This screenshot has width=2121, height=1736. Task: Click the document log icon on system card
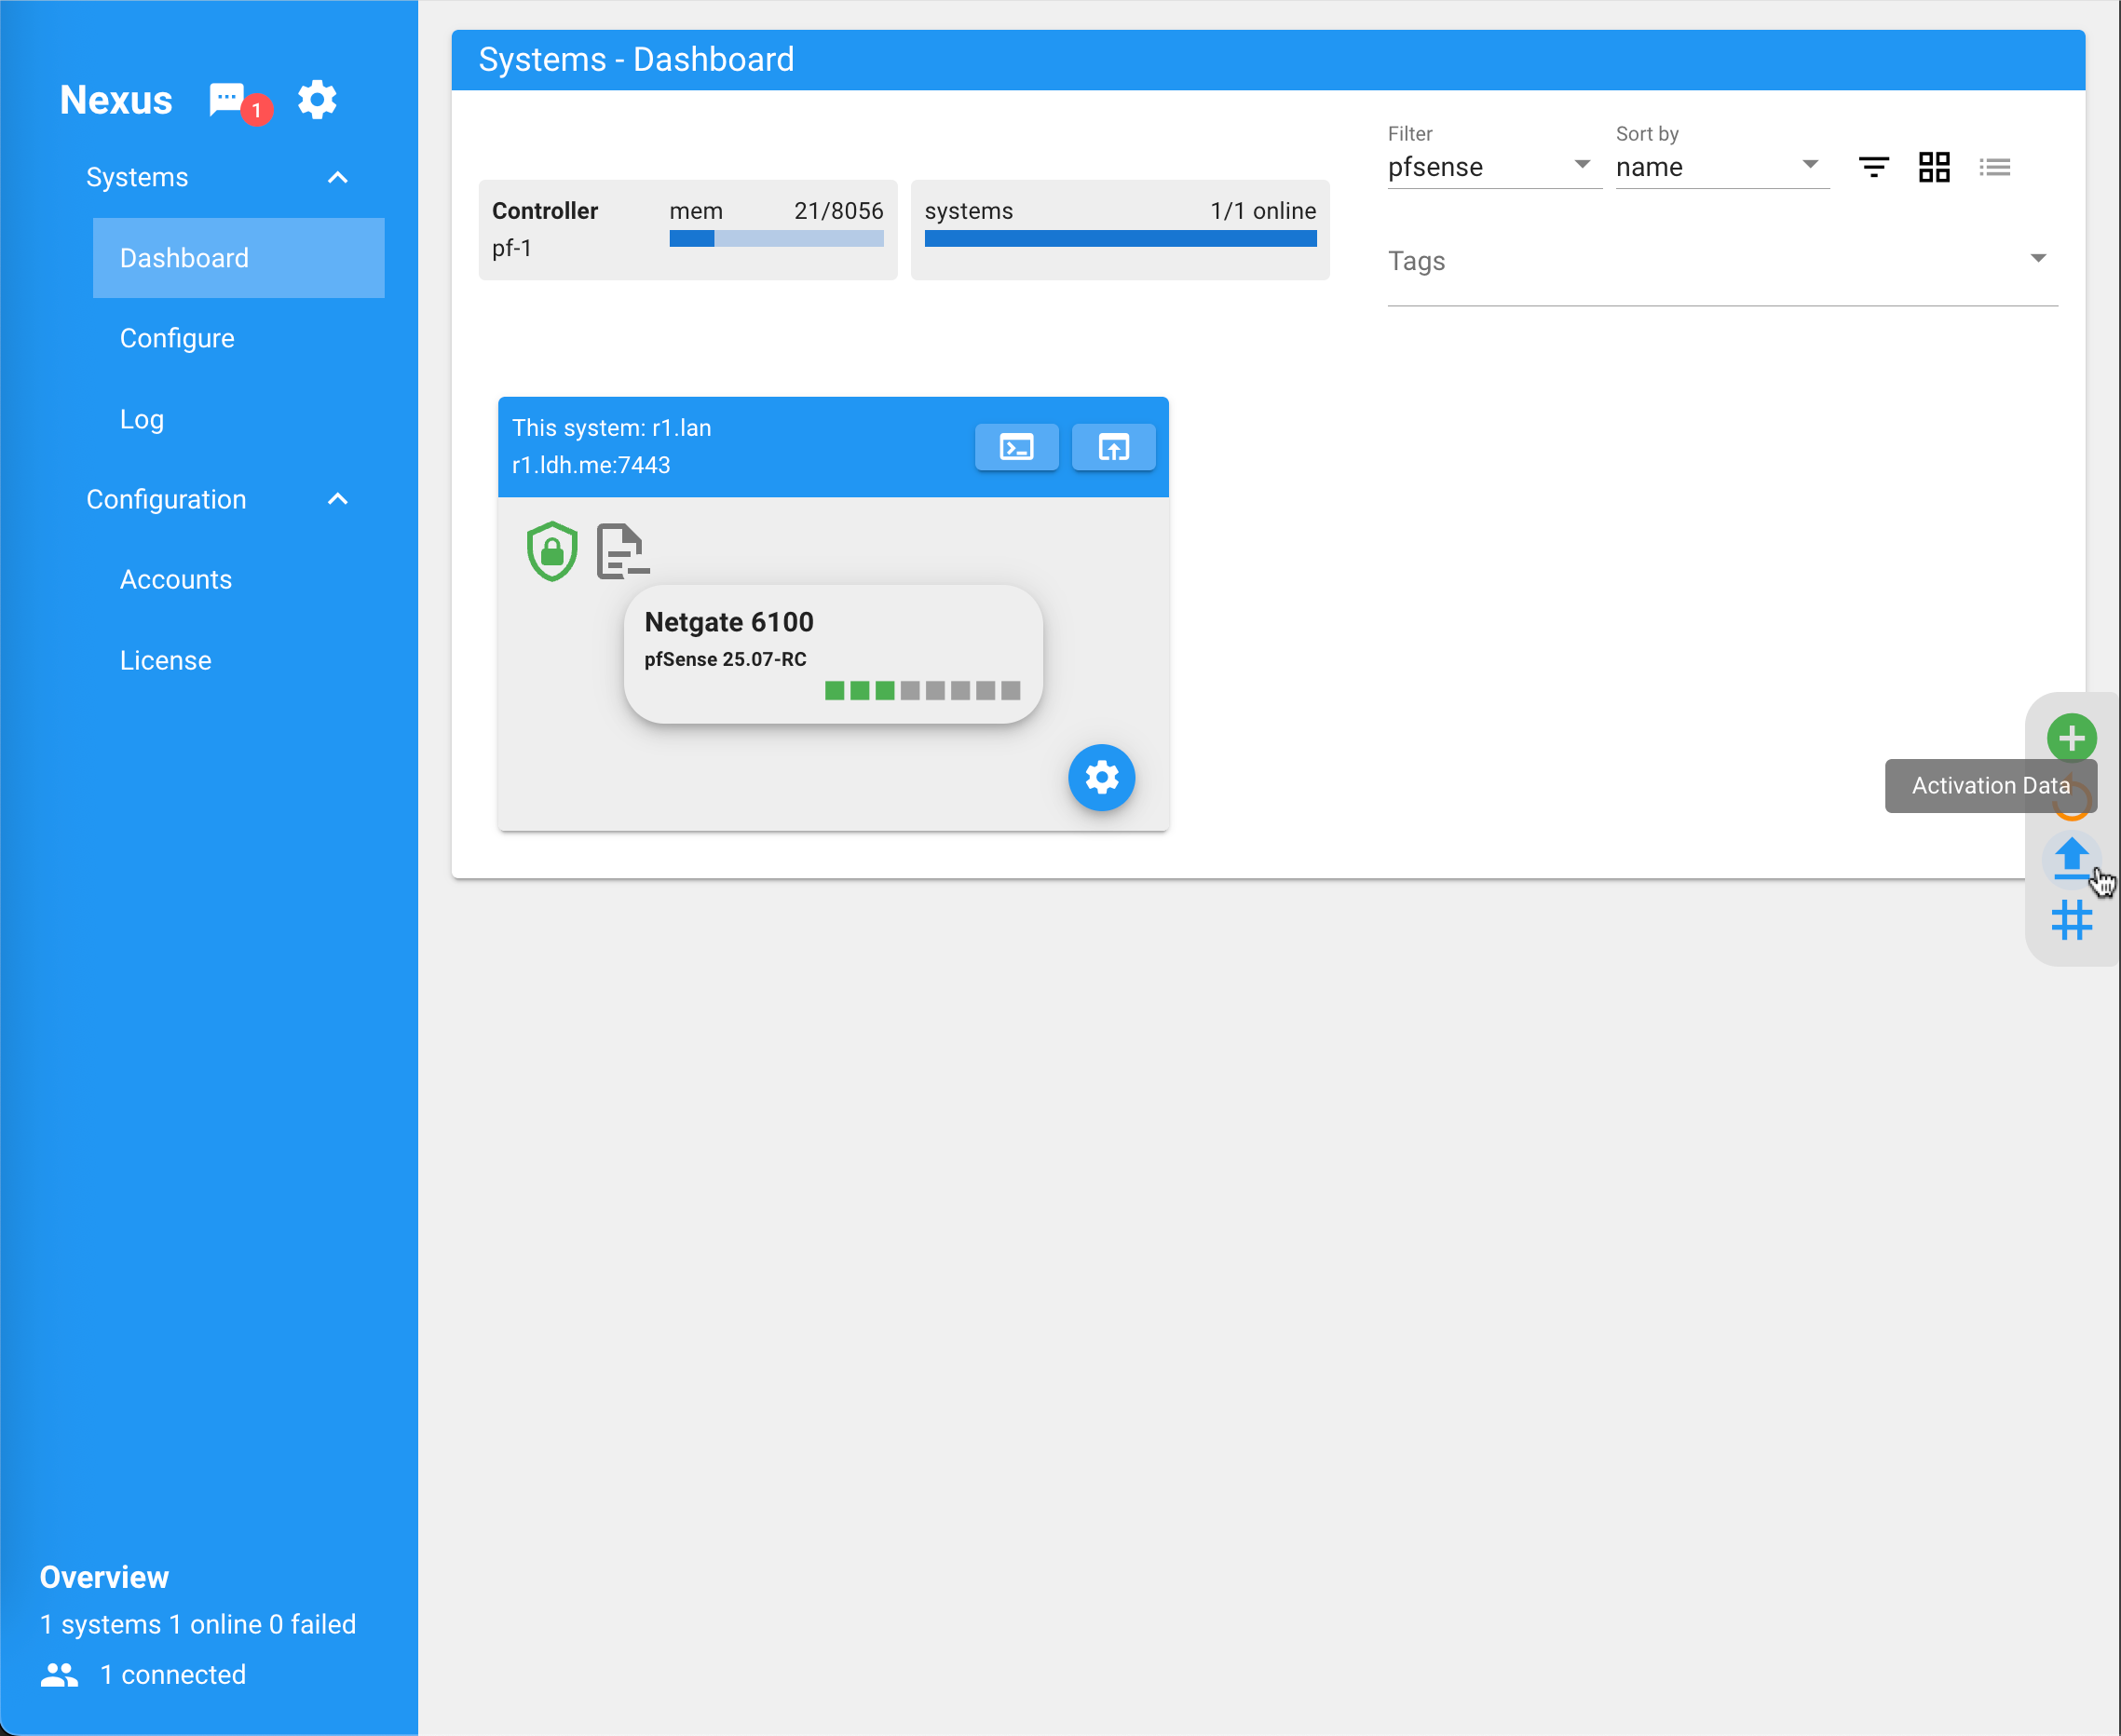622,551
